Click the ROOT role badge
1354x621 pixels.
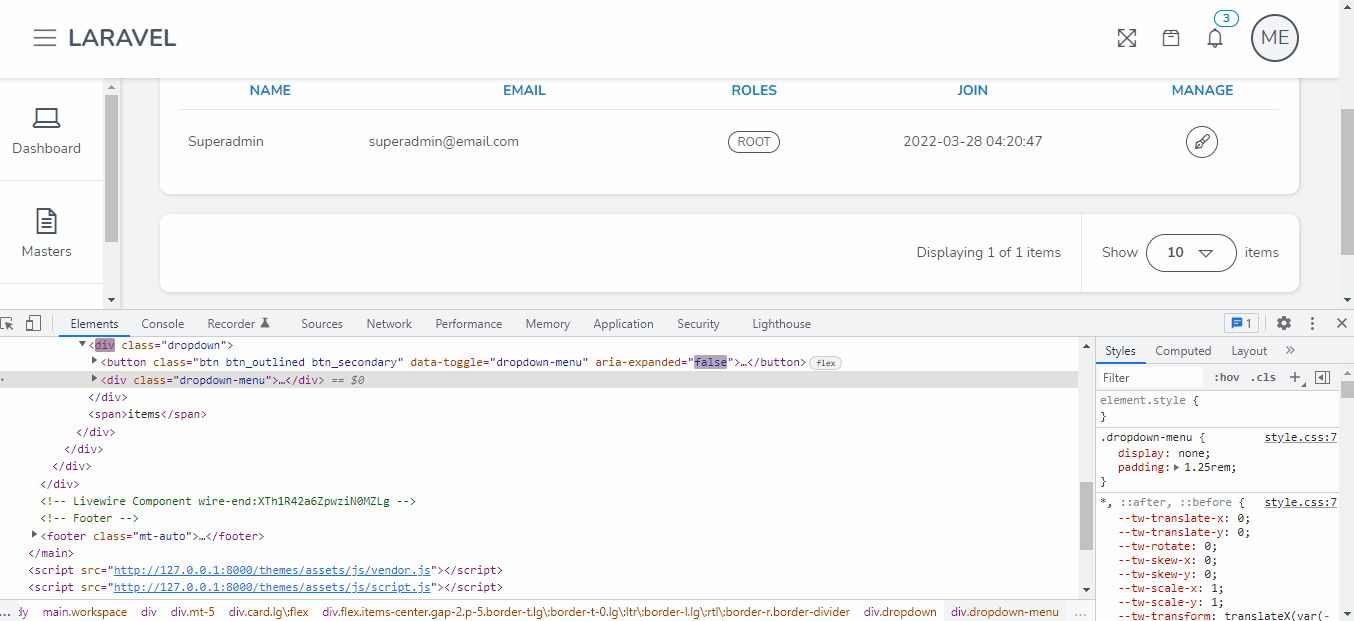754,142
